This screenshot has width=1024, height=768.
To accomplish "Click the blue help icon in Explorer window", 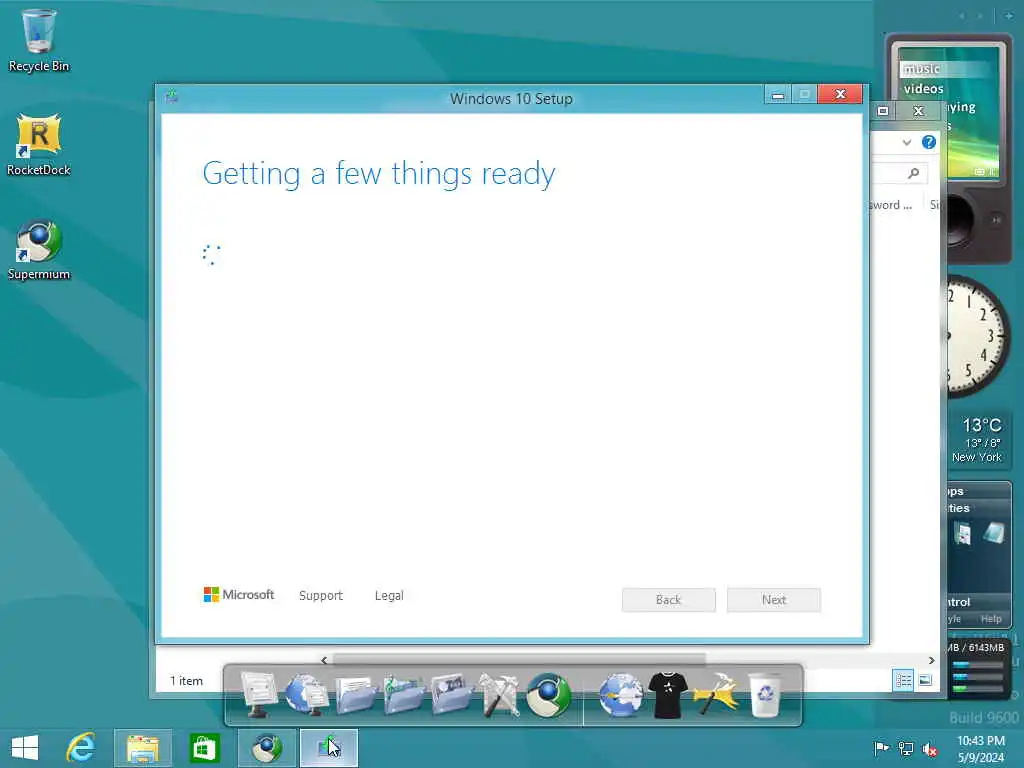I will pos(929,142).
